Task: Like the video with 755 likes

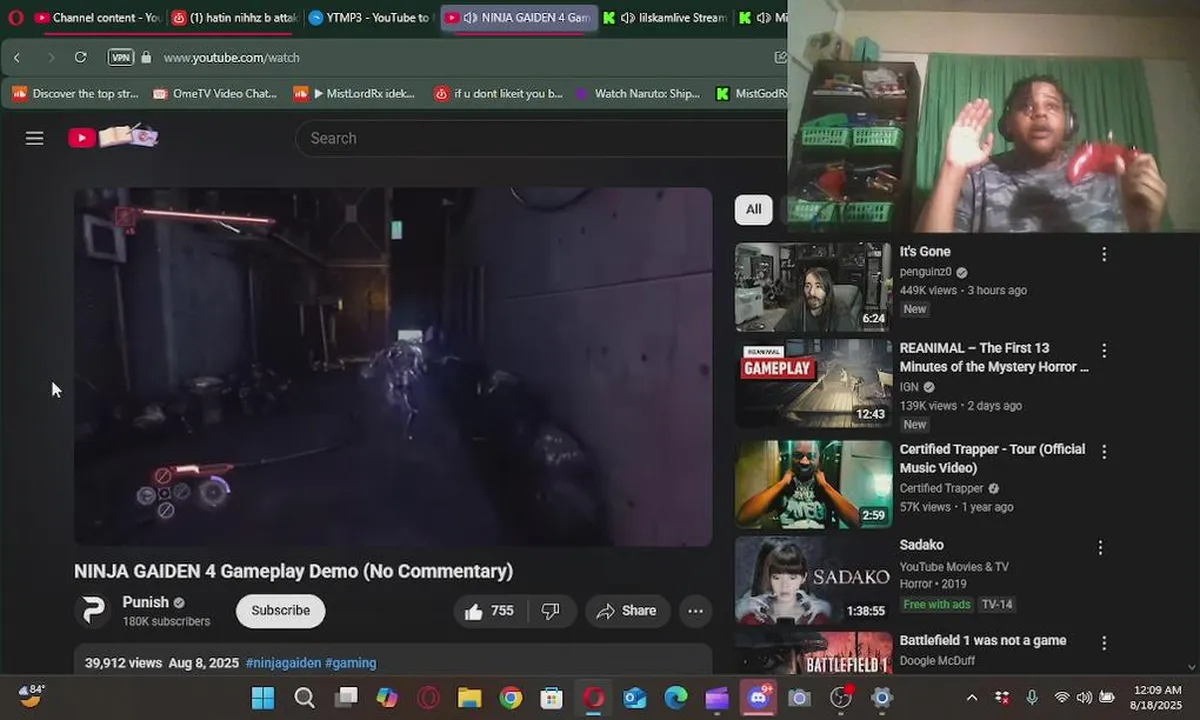Action: [490, 611]
